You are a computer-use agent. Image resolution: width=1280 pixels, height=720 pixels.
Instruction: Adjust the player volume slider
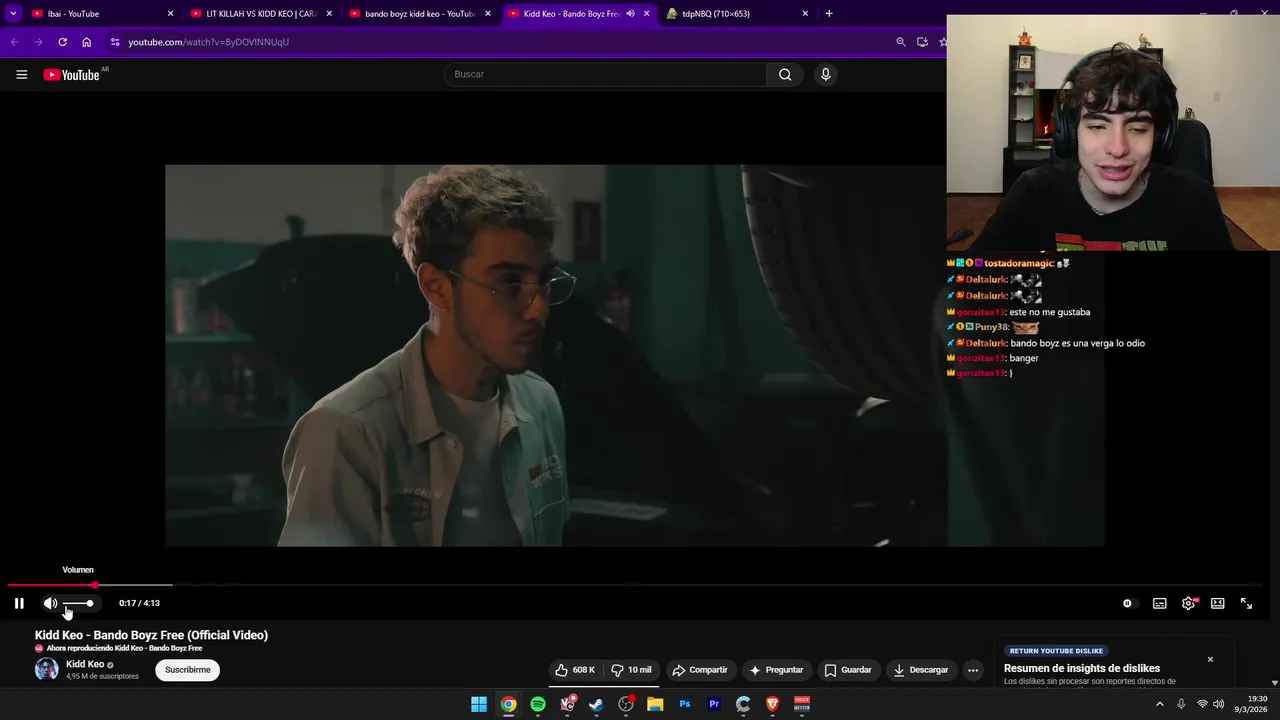(x=78, y=603)
